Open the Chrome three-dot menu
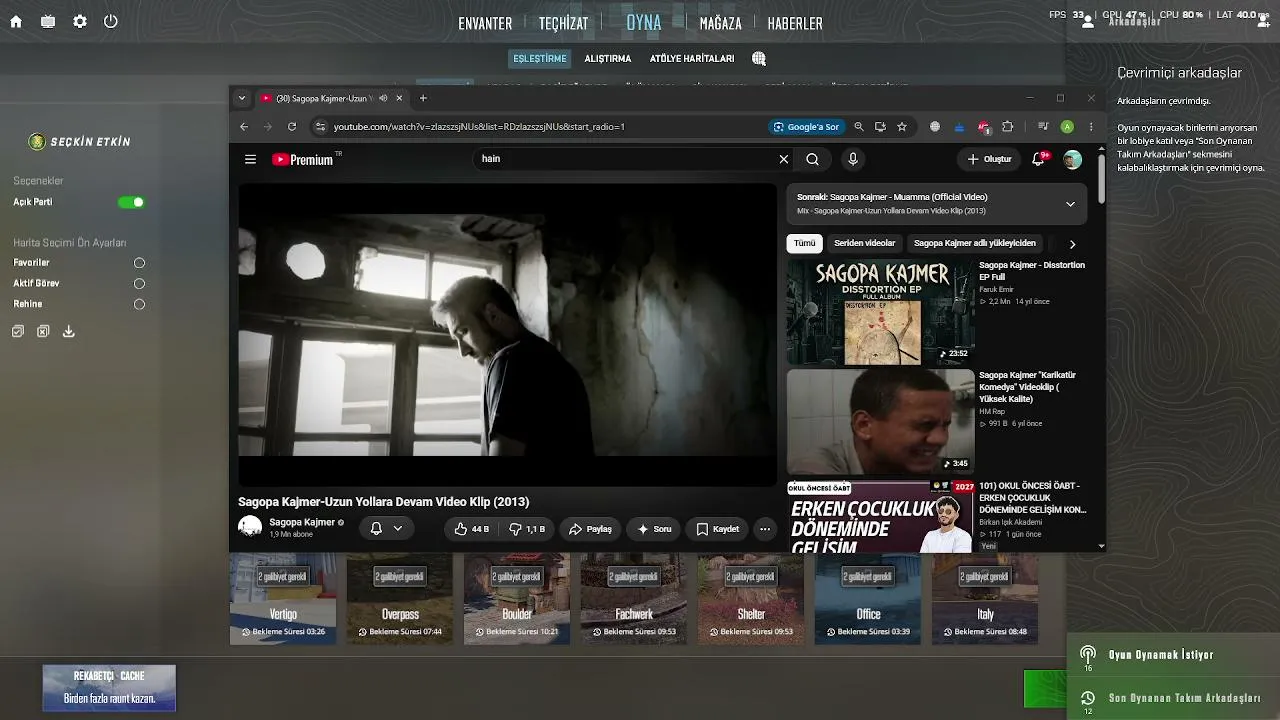 pos(1091,127)
